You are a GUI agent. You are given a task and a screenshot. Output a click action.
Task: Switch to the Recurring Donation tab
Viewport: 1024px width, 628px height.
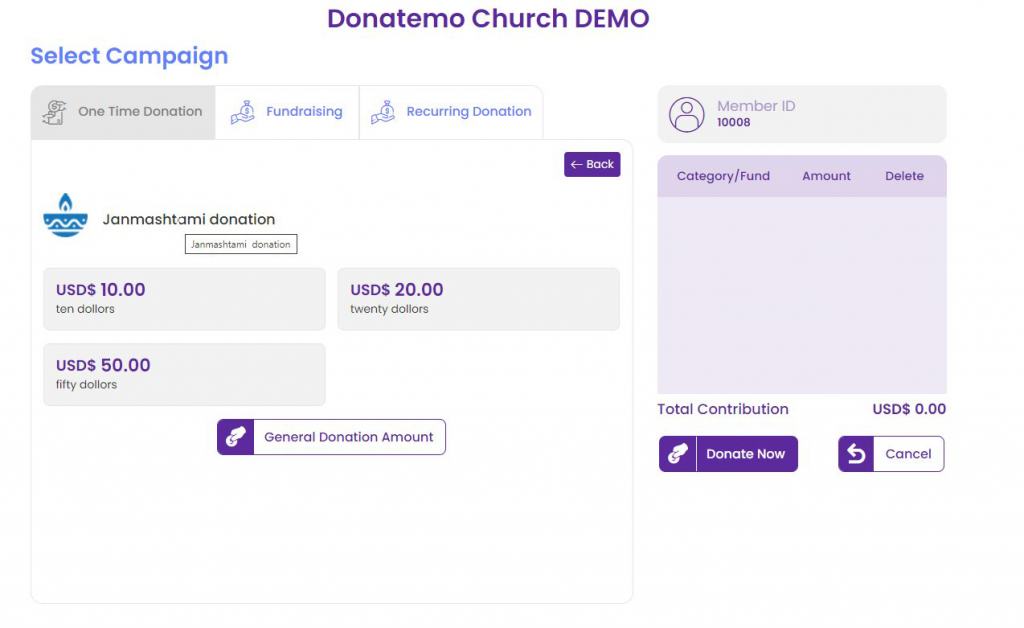pos(451,112)
